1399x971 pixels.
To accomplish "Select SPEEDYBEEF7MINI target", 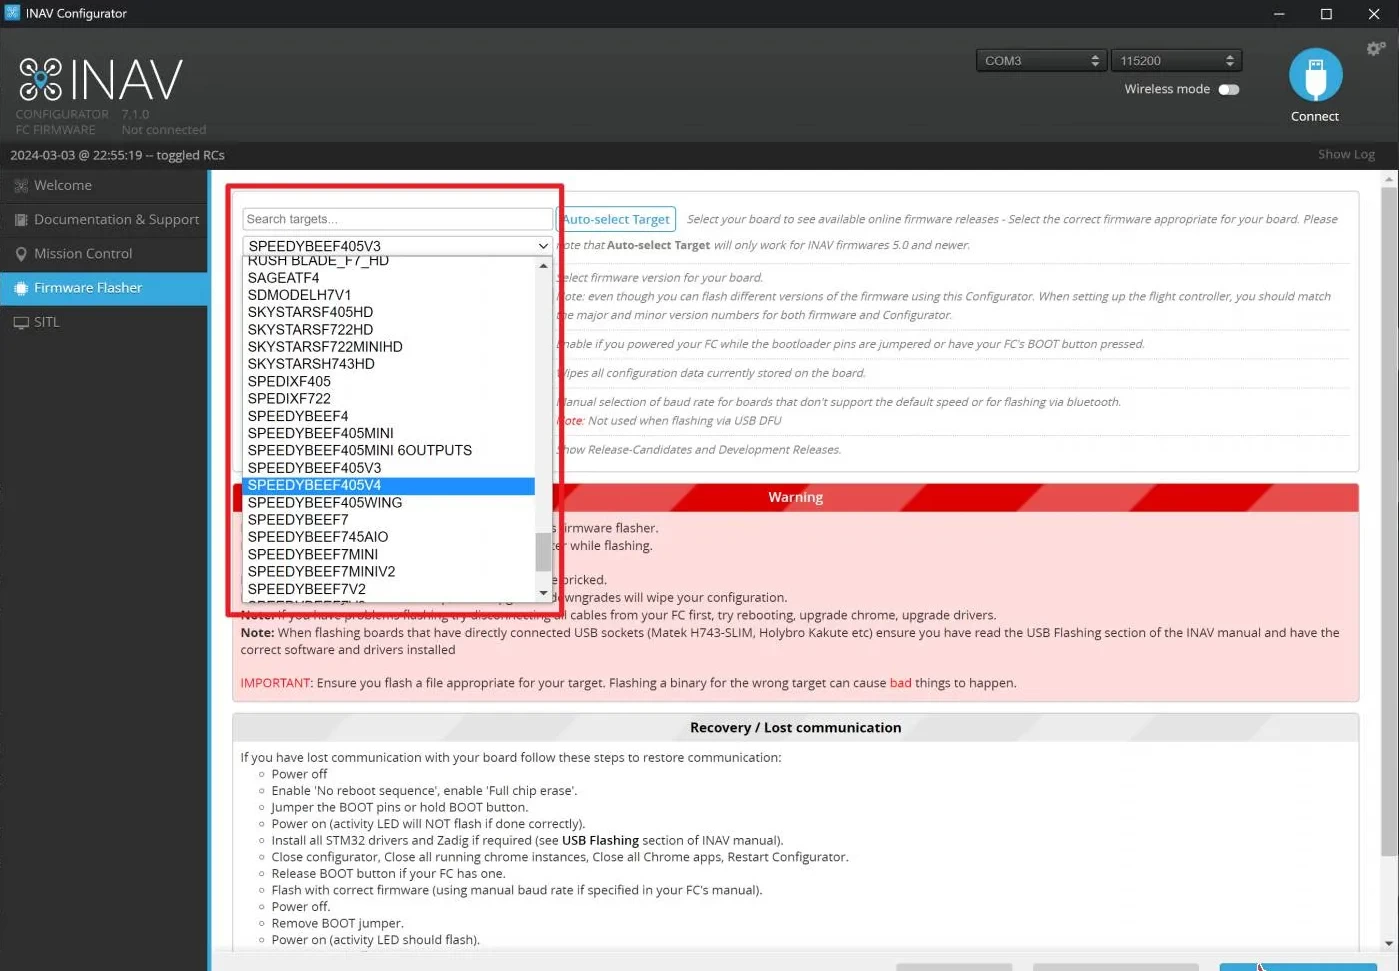I will coord(388,554).
